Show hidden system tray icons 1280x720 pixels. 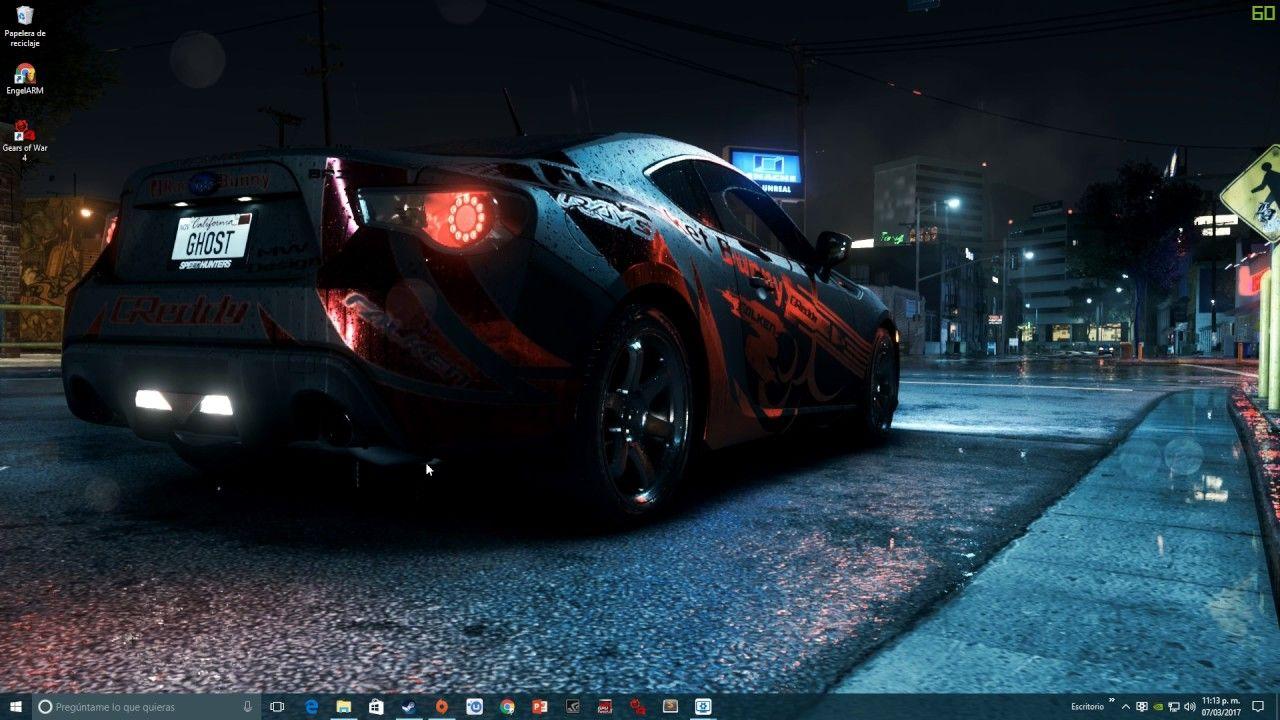1126,707
